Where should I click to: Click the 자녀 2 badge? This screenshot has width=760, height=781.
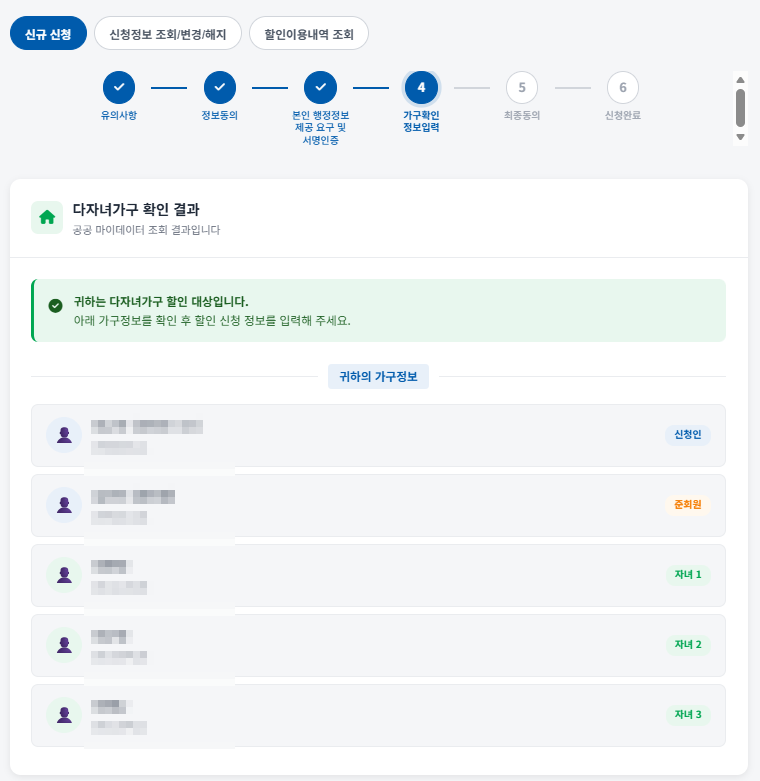688,645
